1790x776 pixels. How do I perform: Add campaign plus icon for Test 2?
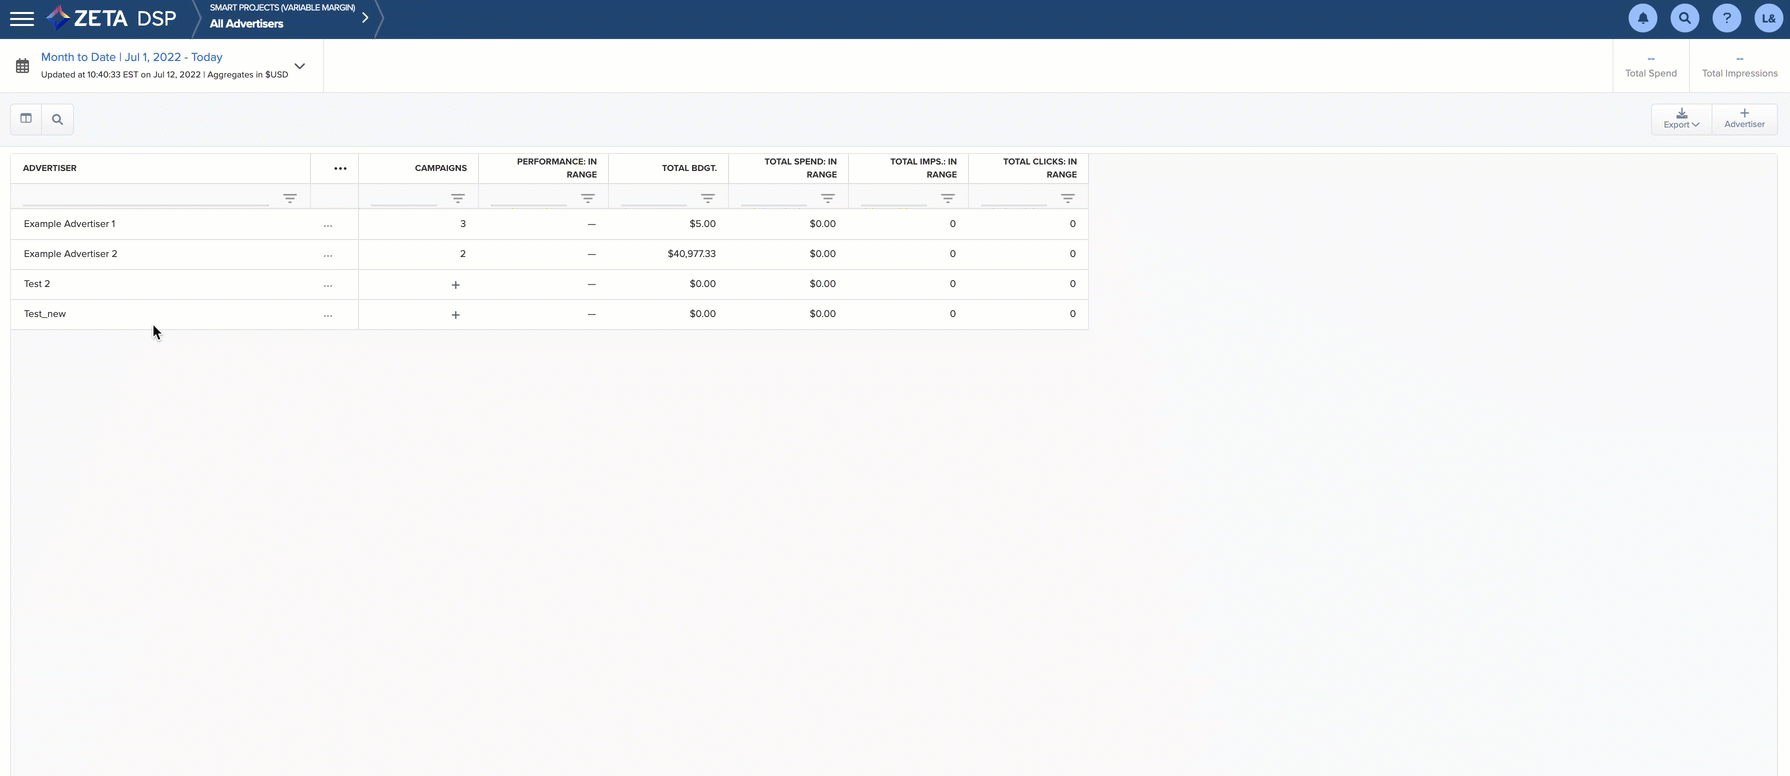click(x=456, y=285)
